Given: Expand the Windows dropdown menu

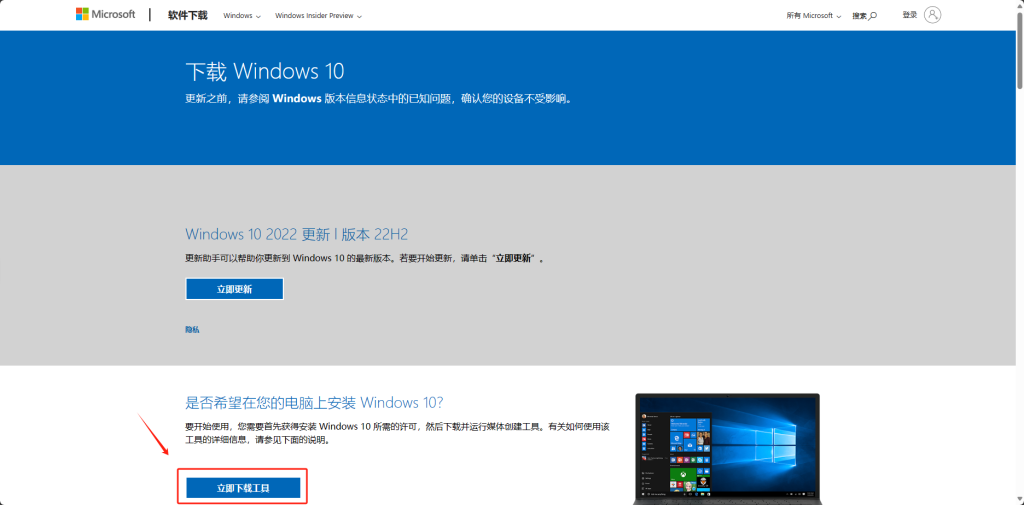Looking at the screenshot, I should point(242,16).
